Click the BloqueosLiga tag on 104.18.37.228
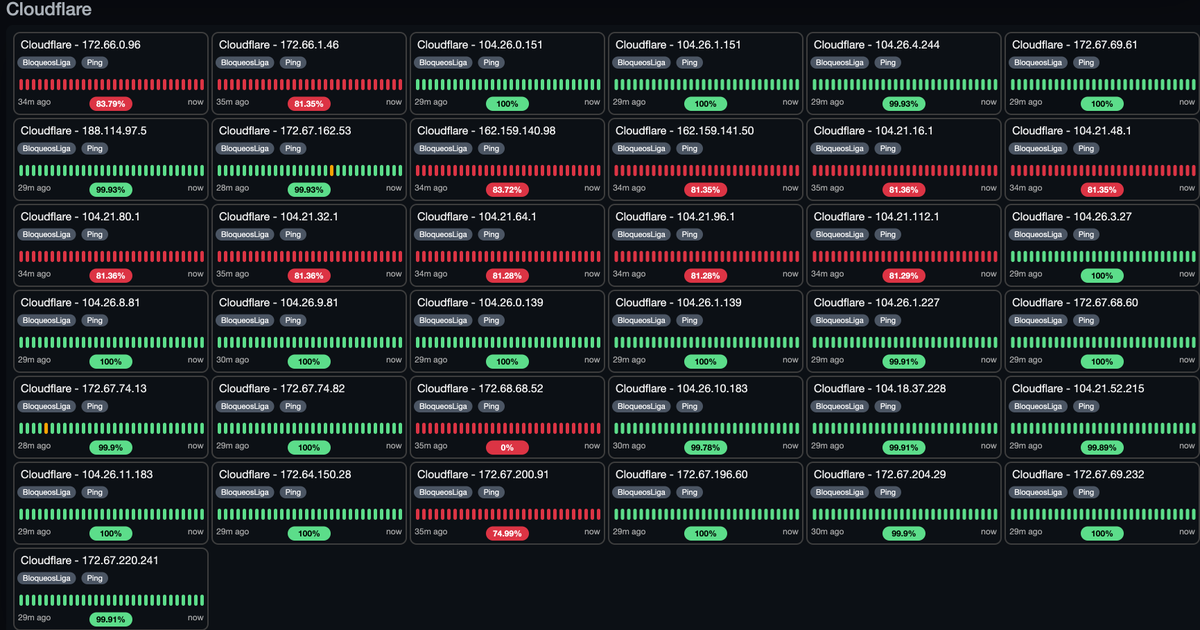 coord(841,406)
